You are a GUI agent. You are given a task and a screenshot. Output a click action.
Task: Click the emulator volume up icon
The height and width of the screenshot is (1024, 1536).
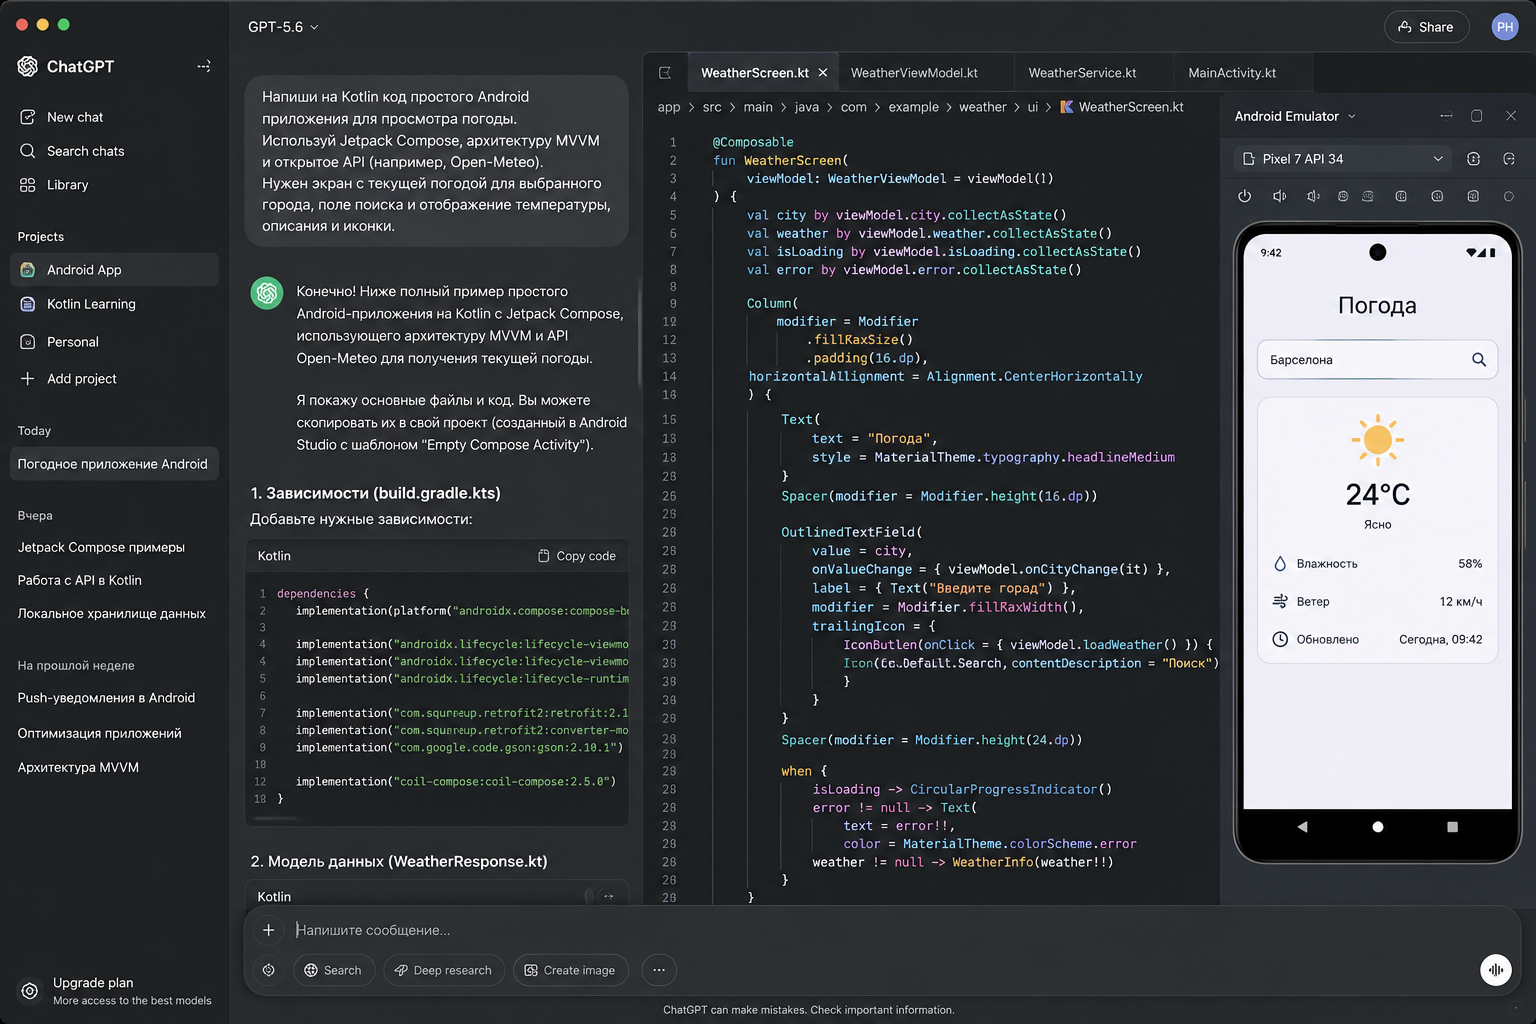click(x=1279, y=196)
